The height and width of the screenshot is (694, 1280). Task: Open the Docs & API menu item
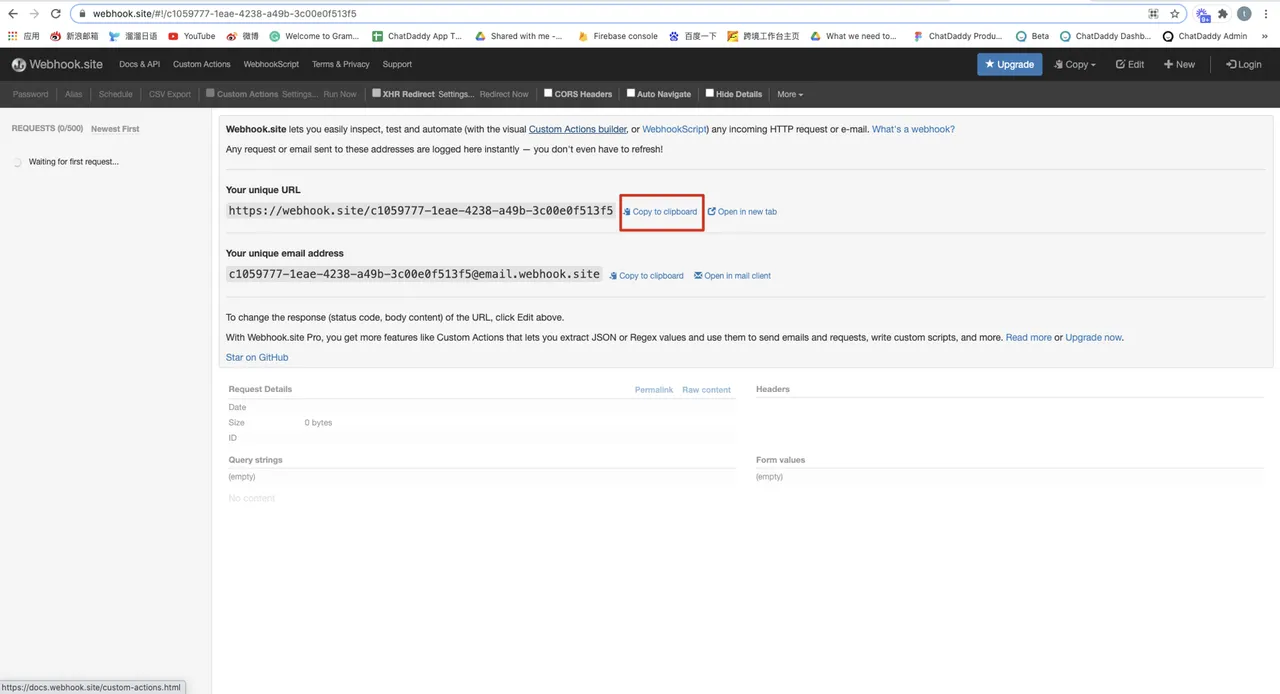coord(139,64)
